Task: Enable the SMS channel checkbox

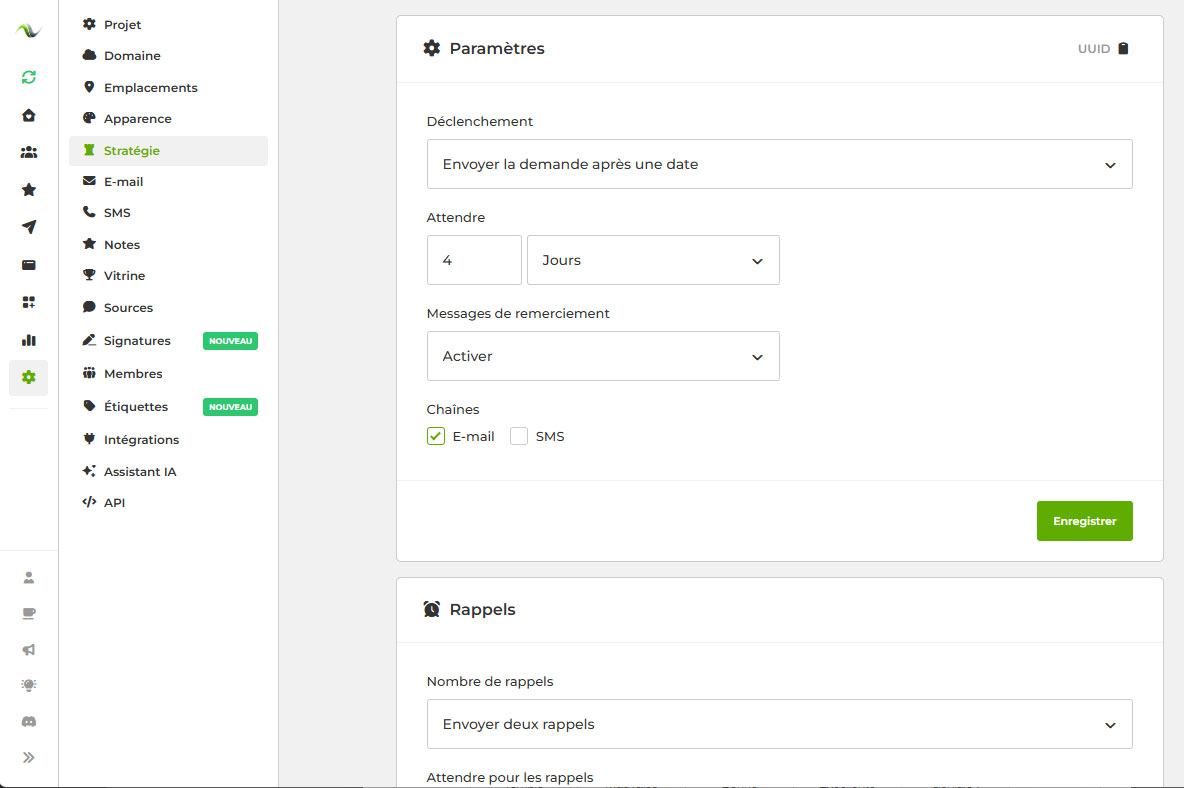Action: (519, 436)
